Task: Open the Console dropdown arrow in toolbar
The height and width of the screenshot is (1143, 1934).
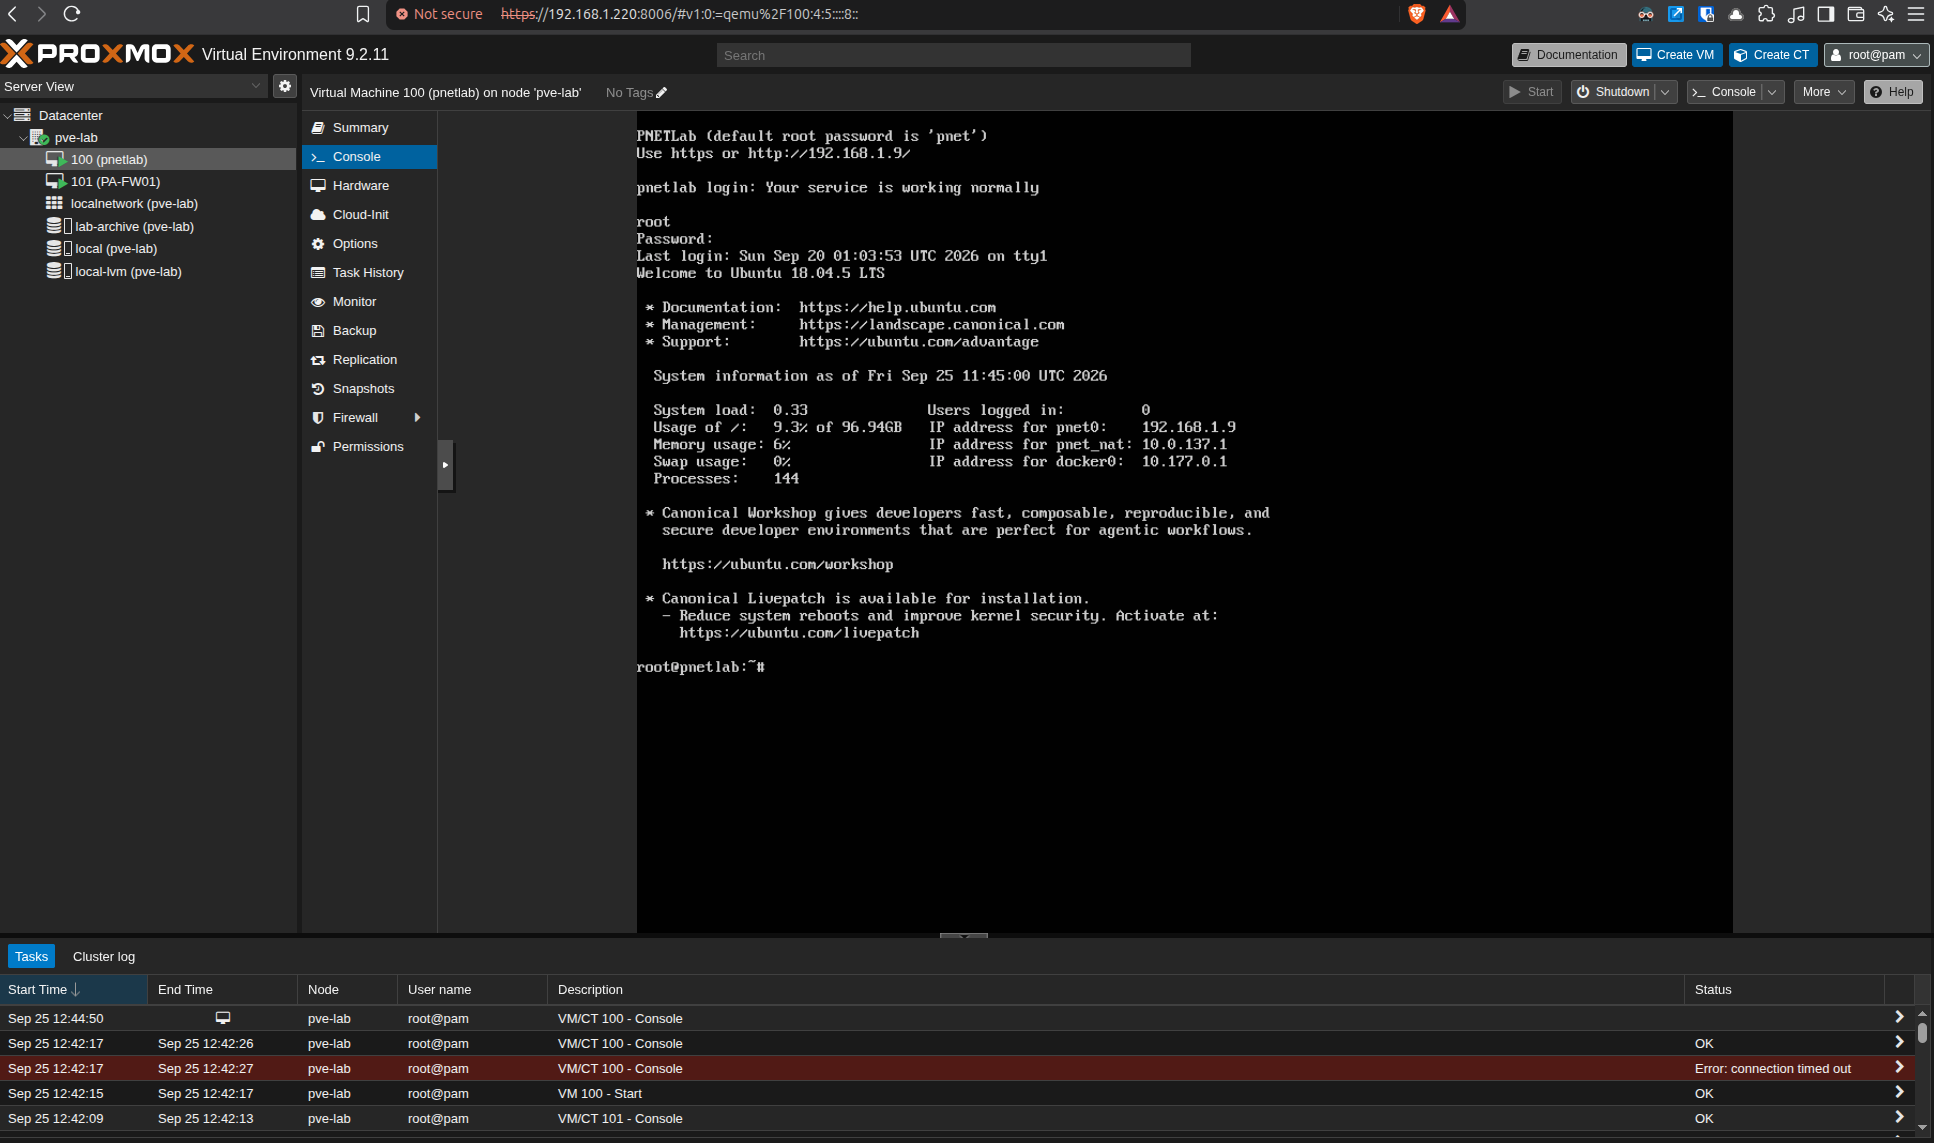Action: [1772, 92]
